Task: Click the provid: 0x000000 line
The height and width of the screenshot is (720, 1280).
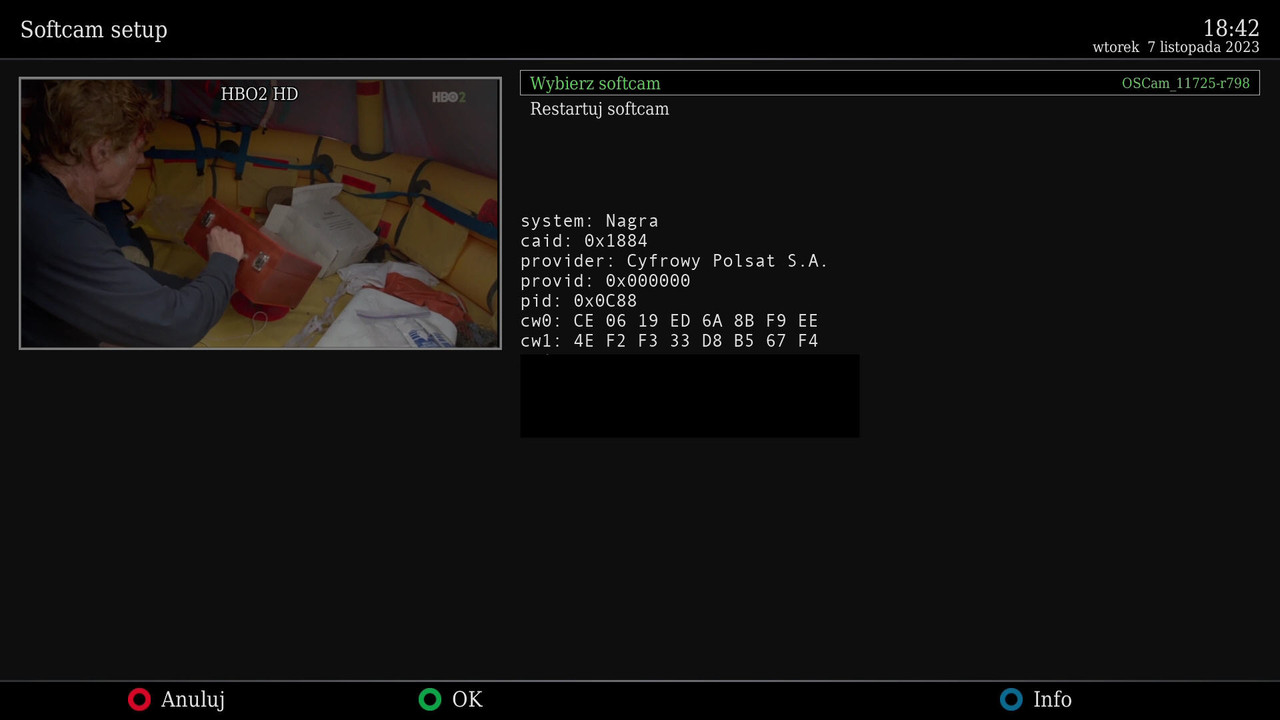Action: (x=605, y=281)
